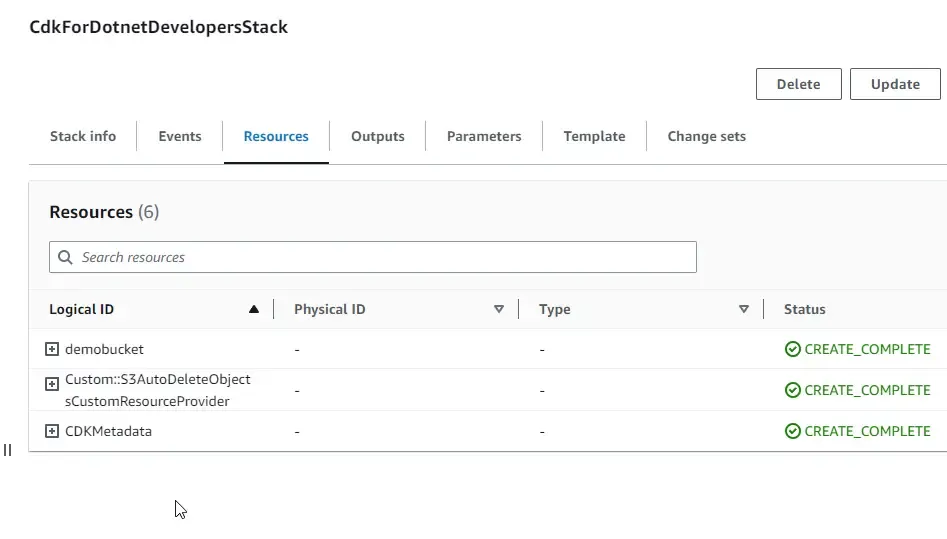Click the CDKMetadata logical ID text
Screen dimensions: 947x539
[109, 431]
